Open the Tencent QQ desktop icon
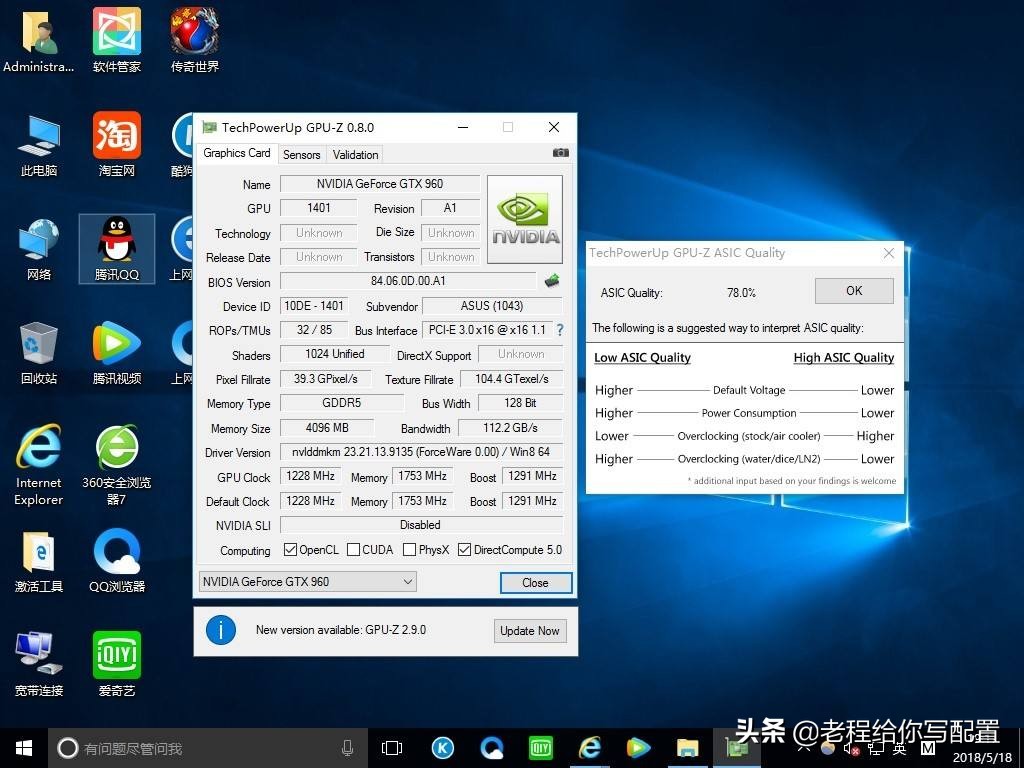 click(x=117, y=240)
